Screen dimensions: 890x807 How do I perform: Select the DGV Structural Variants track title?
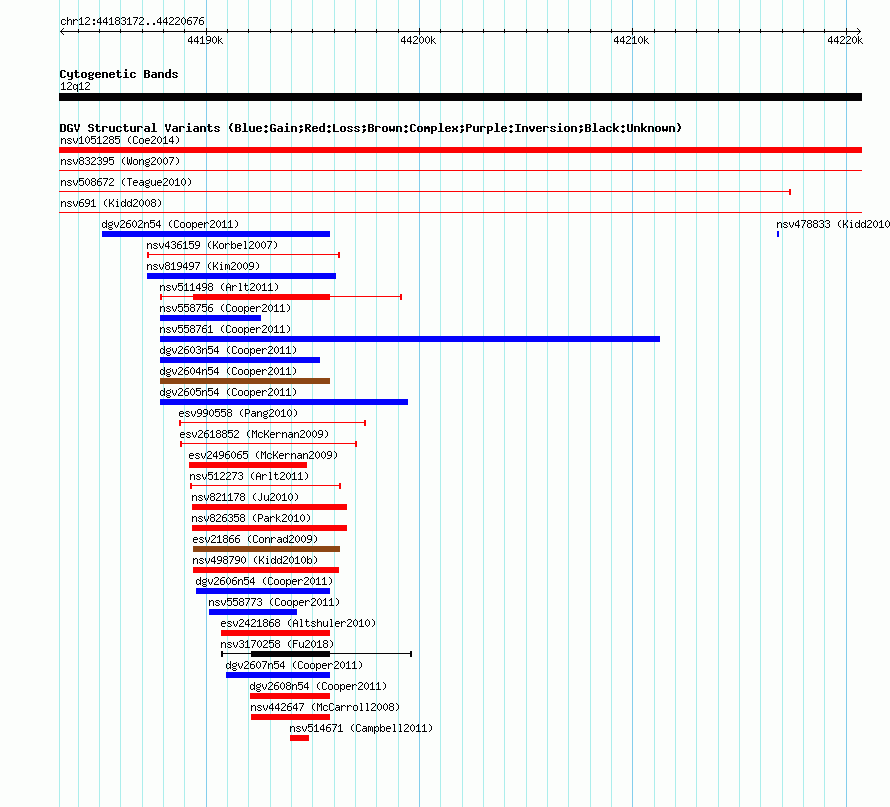coord(371,128)
